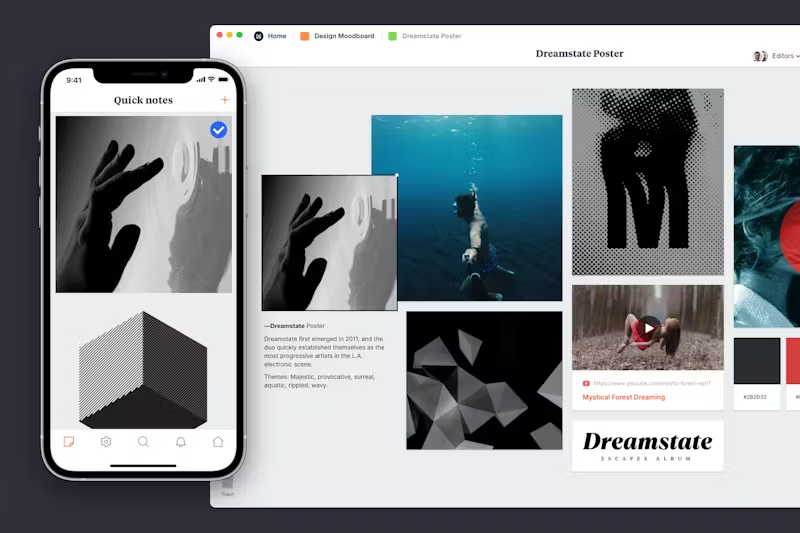Open the Mystical Forest Dreaming link
The width and height of the screenshot is (800, 533).
click(623, 397)
